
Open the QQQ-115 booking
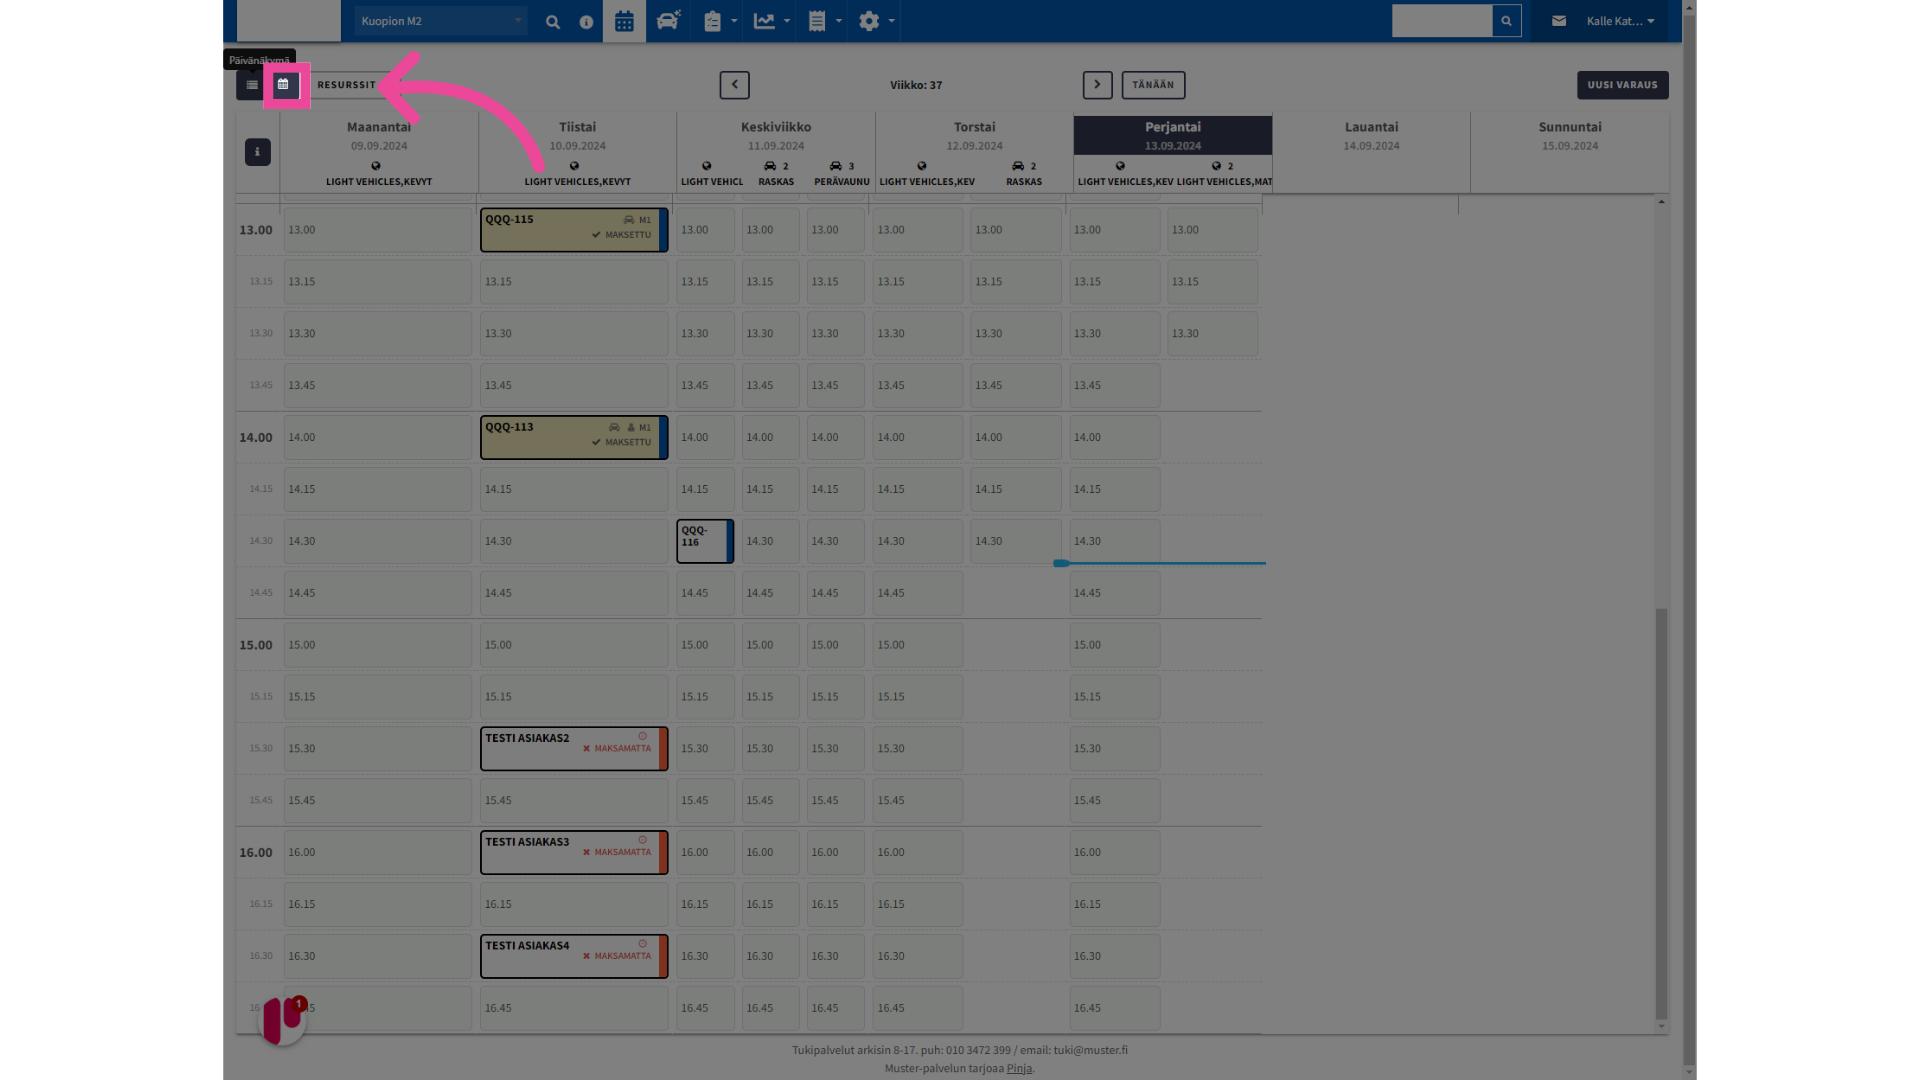574,230
